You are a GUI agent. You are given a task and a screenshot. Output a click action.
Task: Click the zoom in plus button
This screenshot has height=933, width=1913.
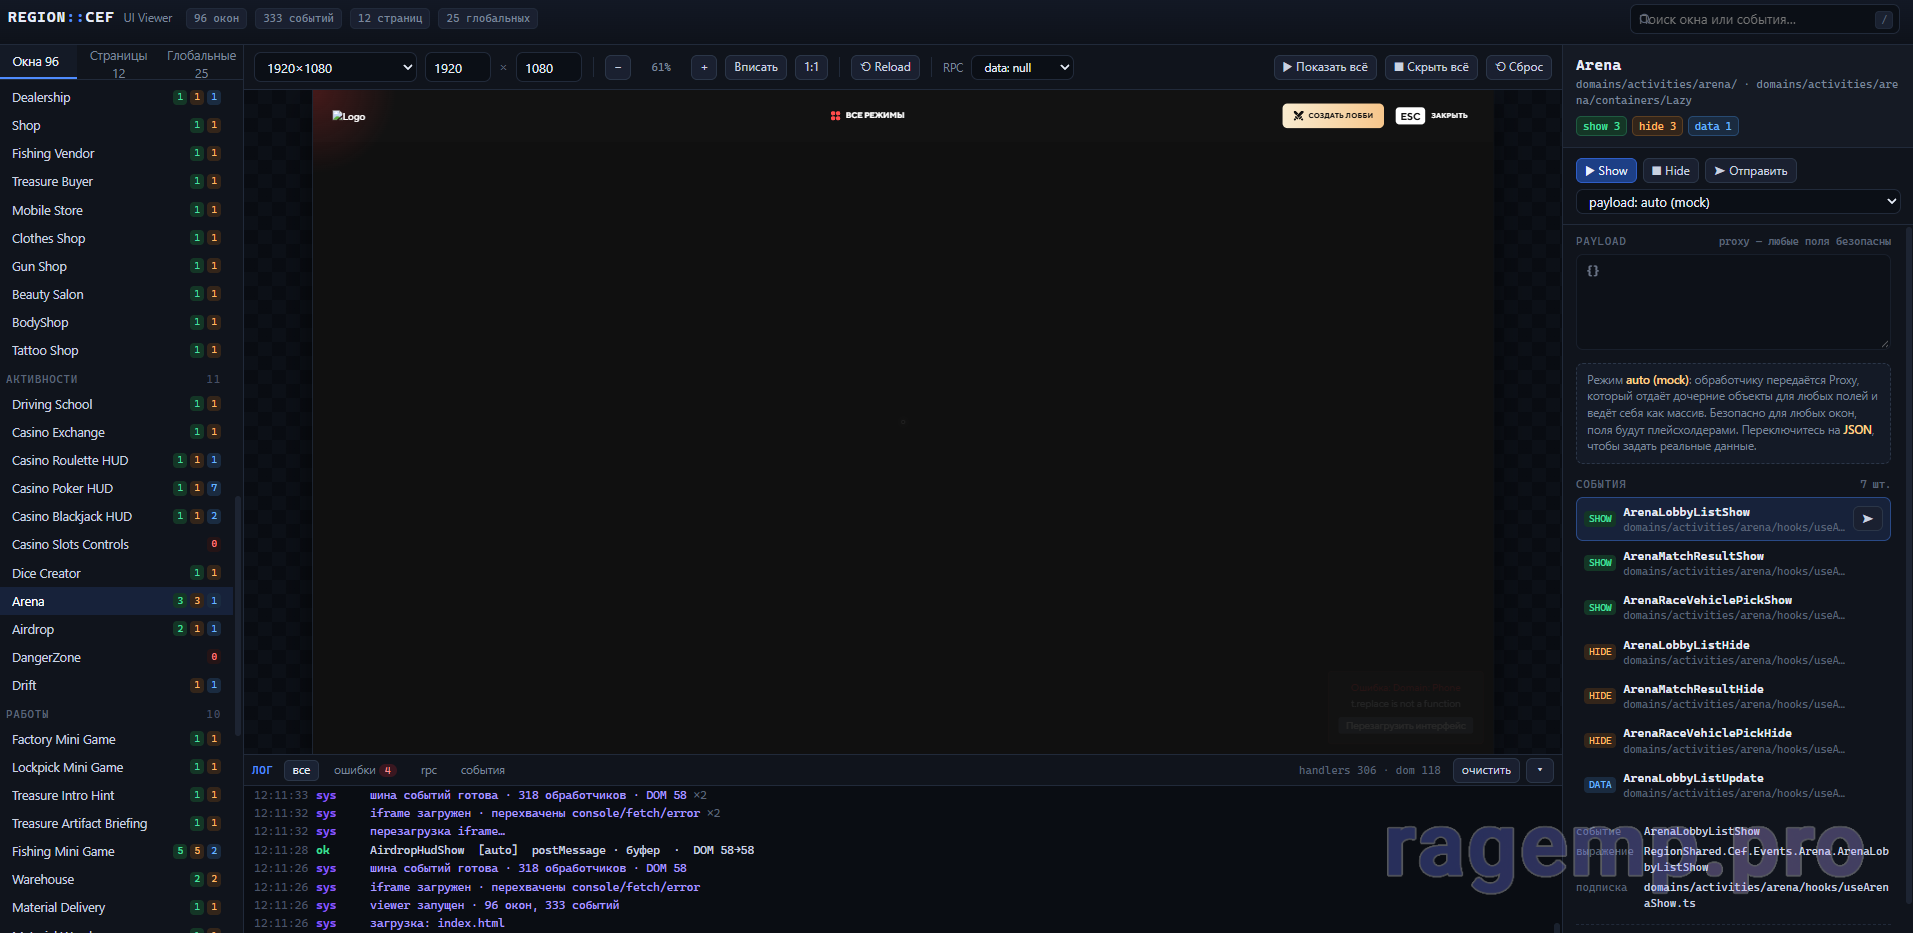[x=704, y=68]
